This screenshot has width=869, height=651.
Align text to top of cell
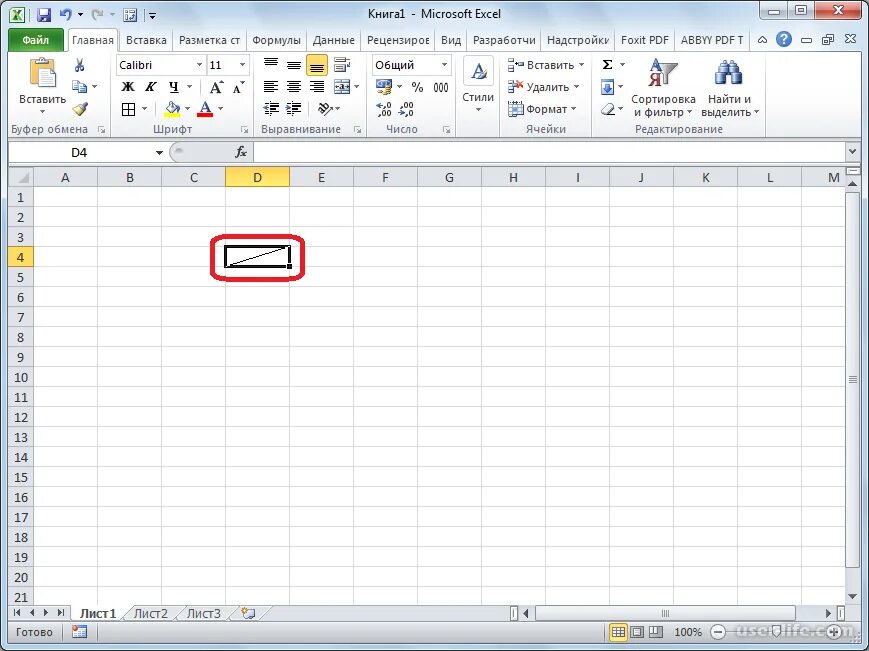pos(270,65)
